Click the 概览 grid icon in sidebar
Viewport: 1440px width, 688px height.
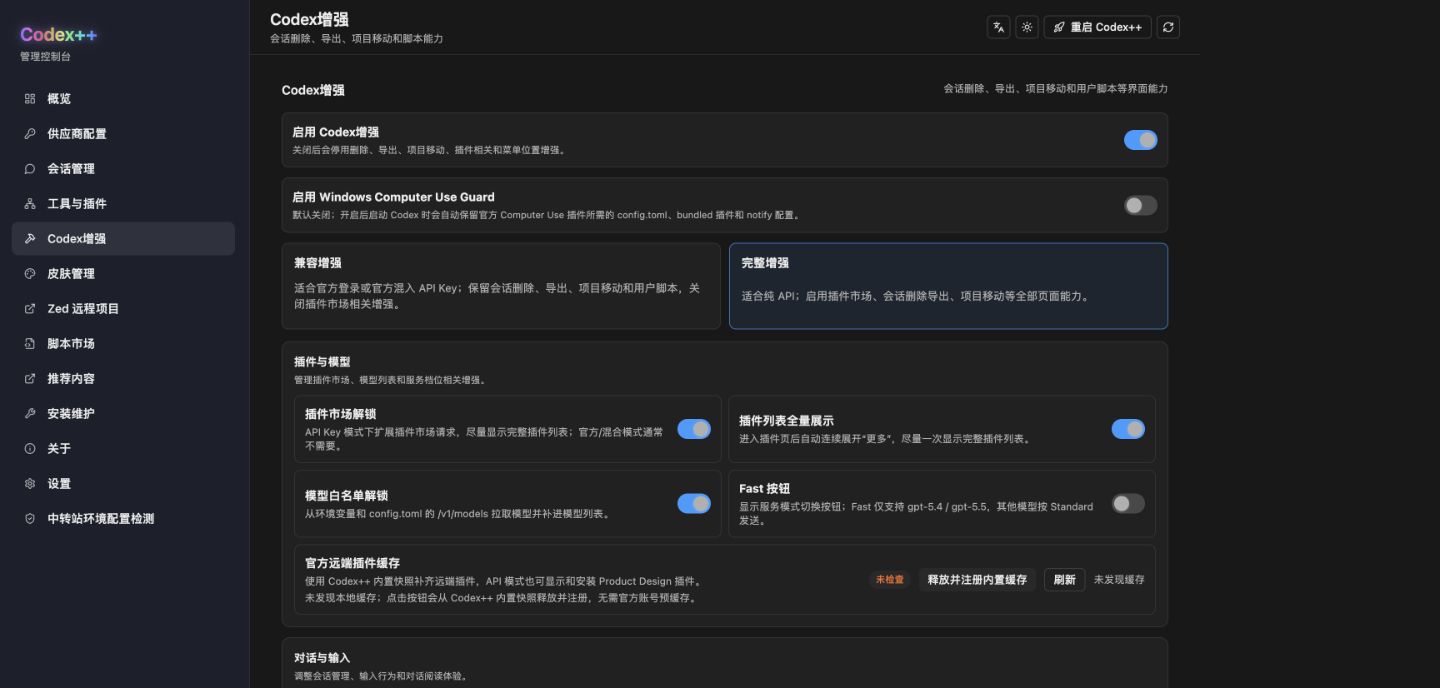tap(30, 99)
